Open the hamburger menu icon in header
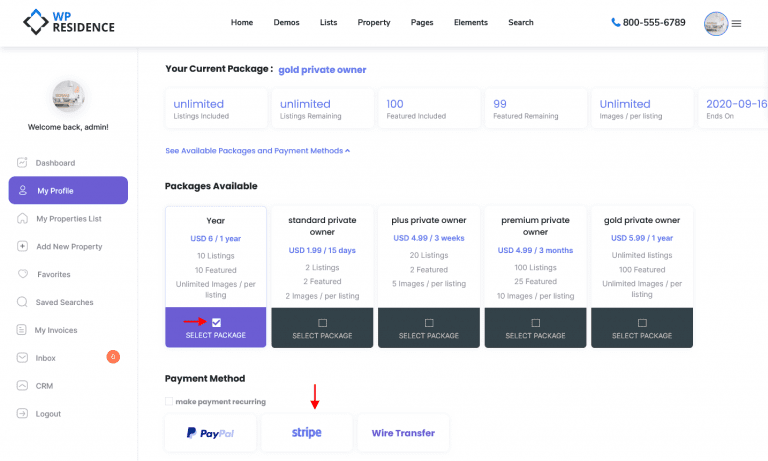The height and width of the screenshot is (461, 768). (x=736, y=23)
